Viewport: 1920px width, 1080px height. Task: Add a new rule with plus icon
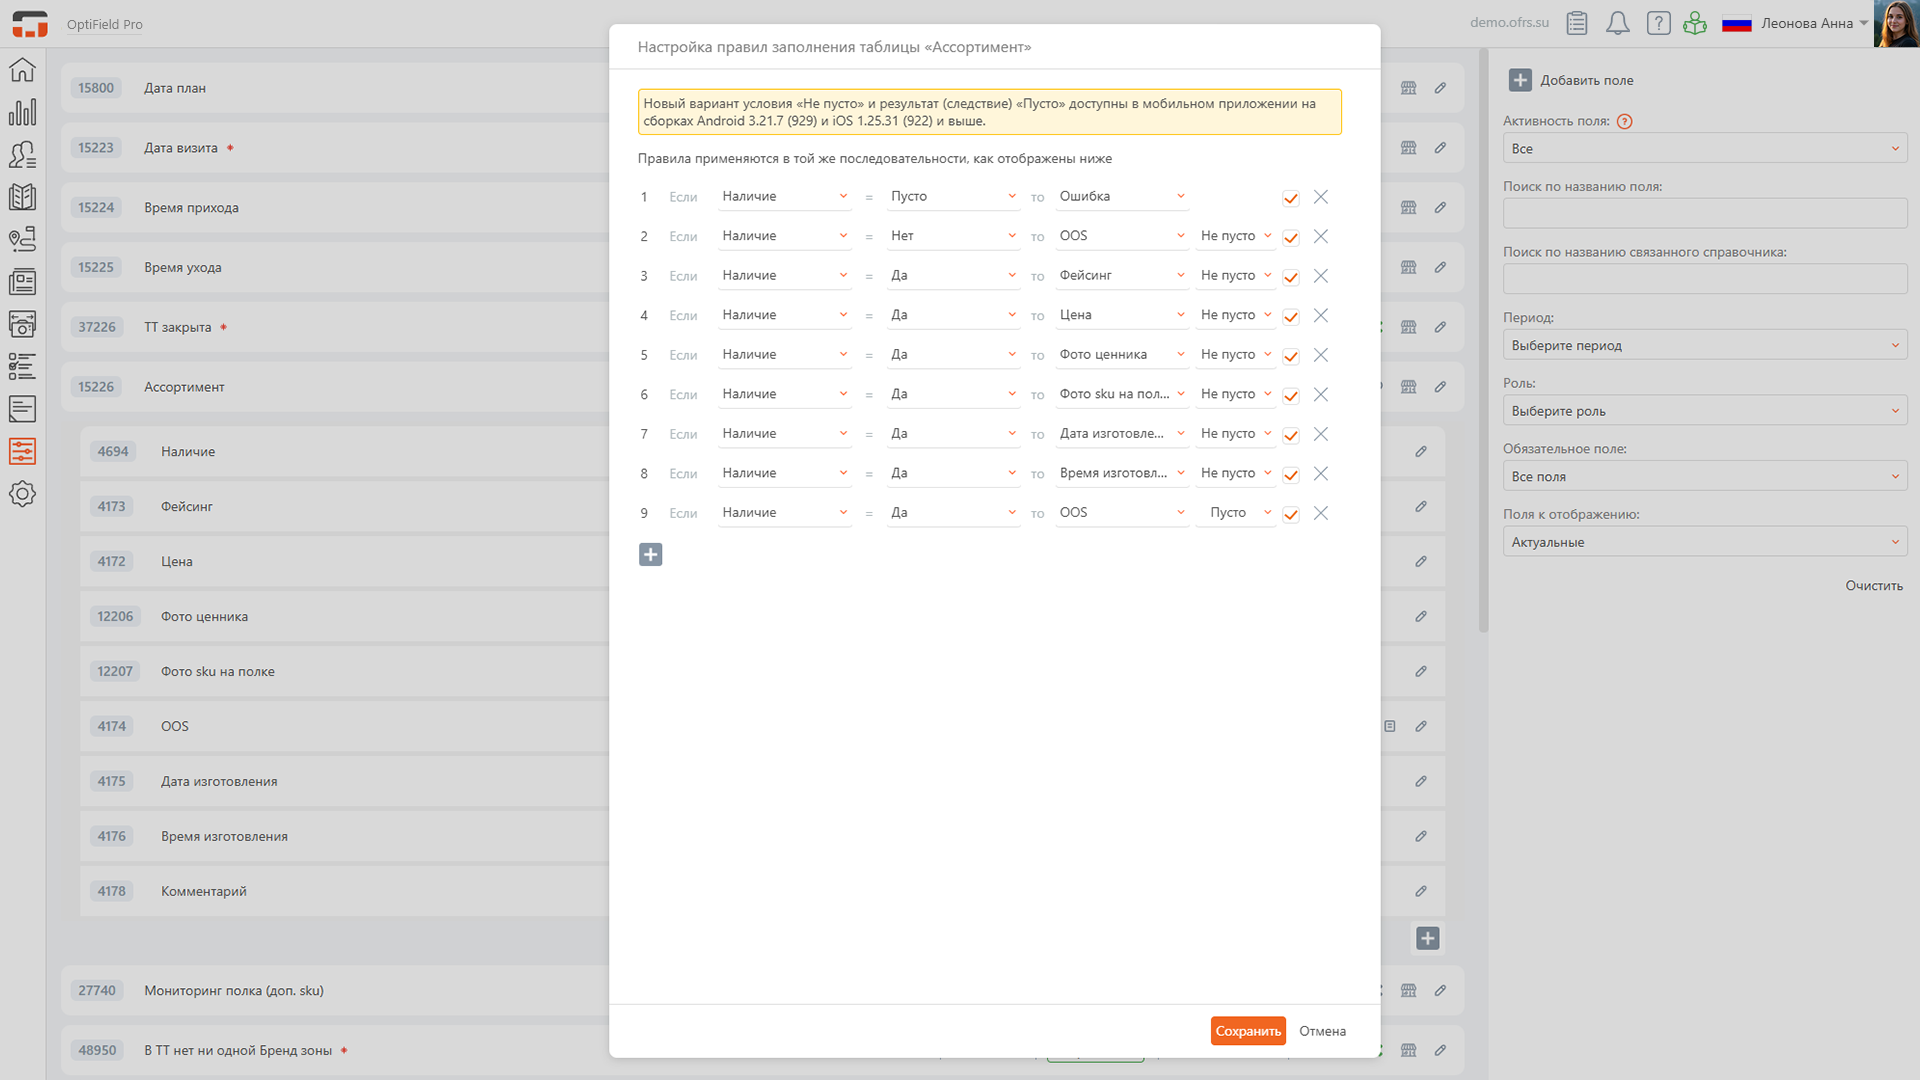650,555
